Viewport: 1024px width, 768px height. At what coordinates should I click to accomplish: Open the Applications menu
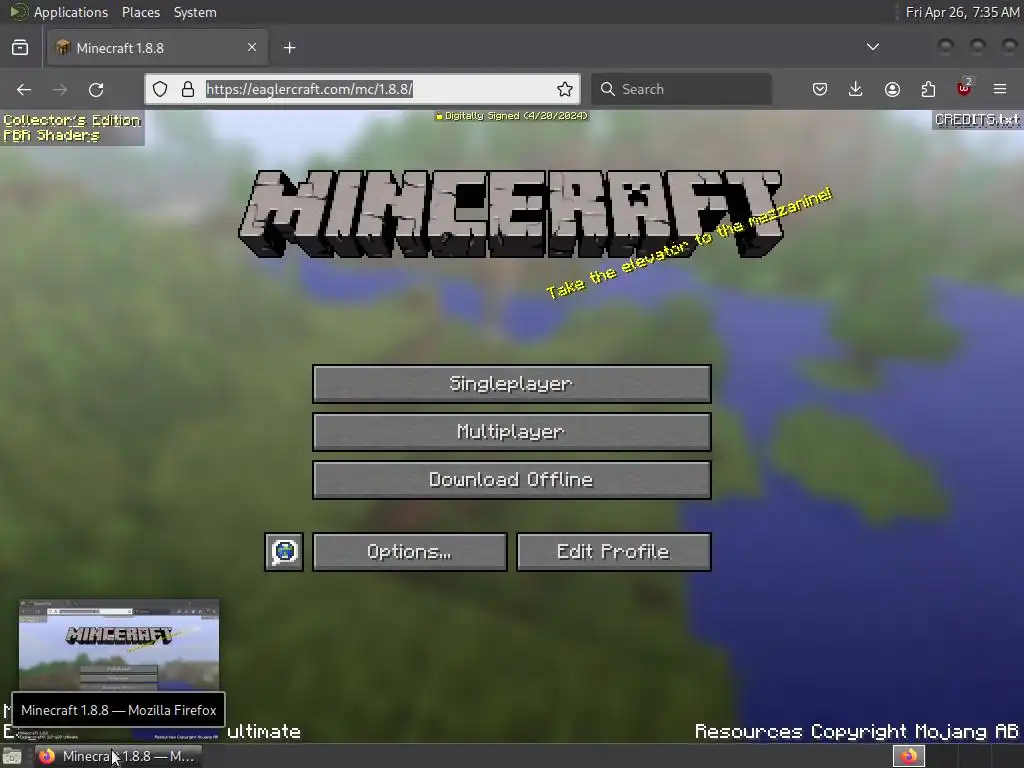coord(71,12)
